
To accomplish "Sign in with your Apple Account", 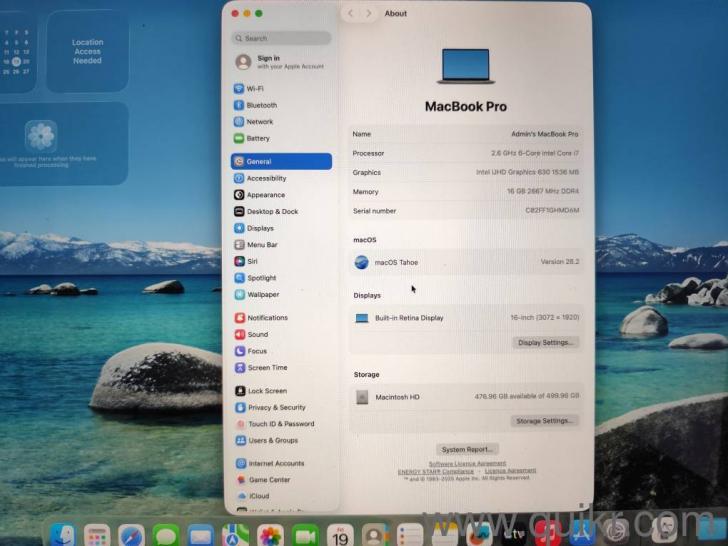I will pyautogui.click(x=281, y=62).
